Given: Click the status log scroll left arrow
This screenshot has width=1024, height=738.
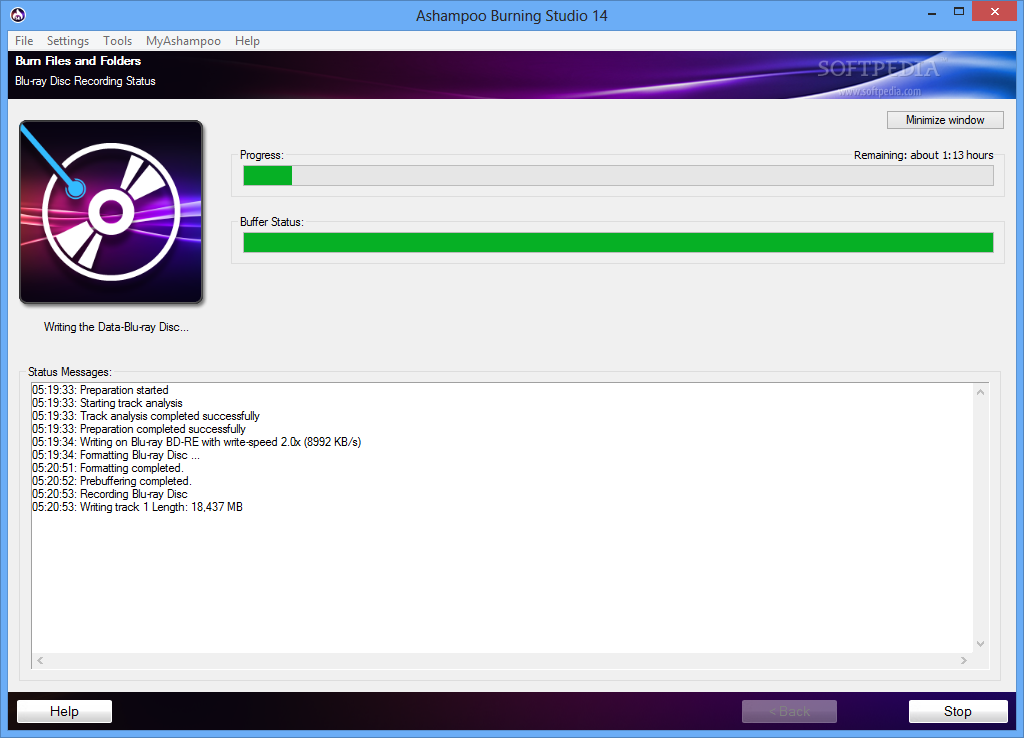Looking at the screenshot, I should 40,660.
